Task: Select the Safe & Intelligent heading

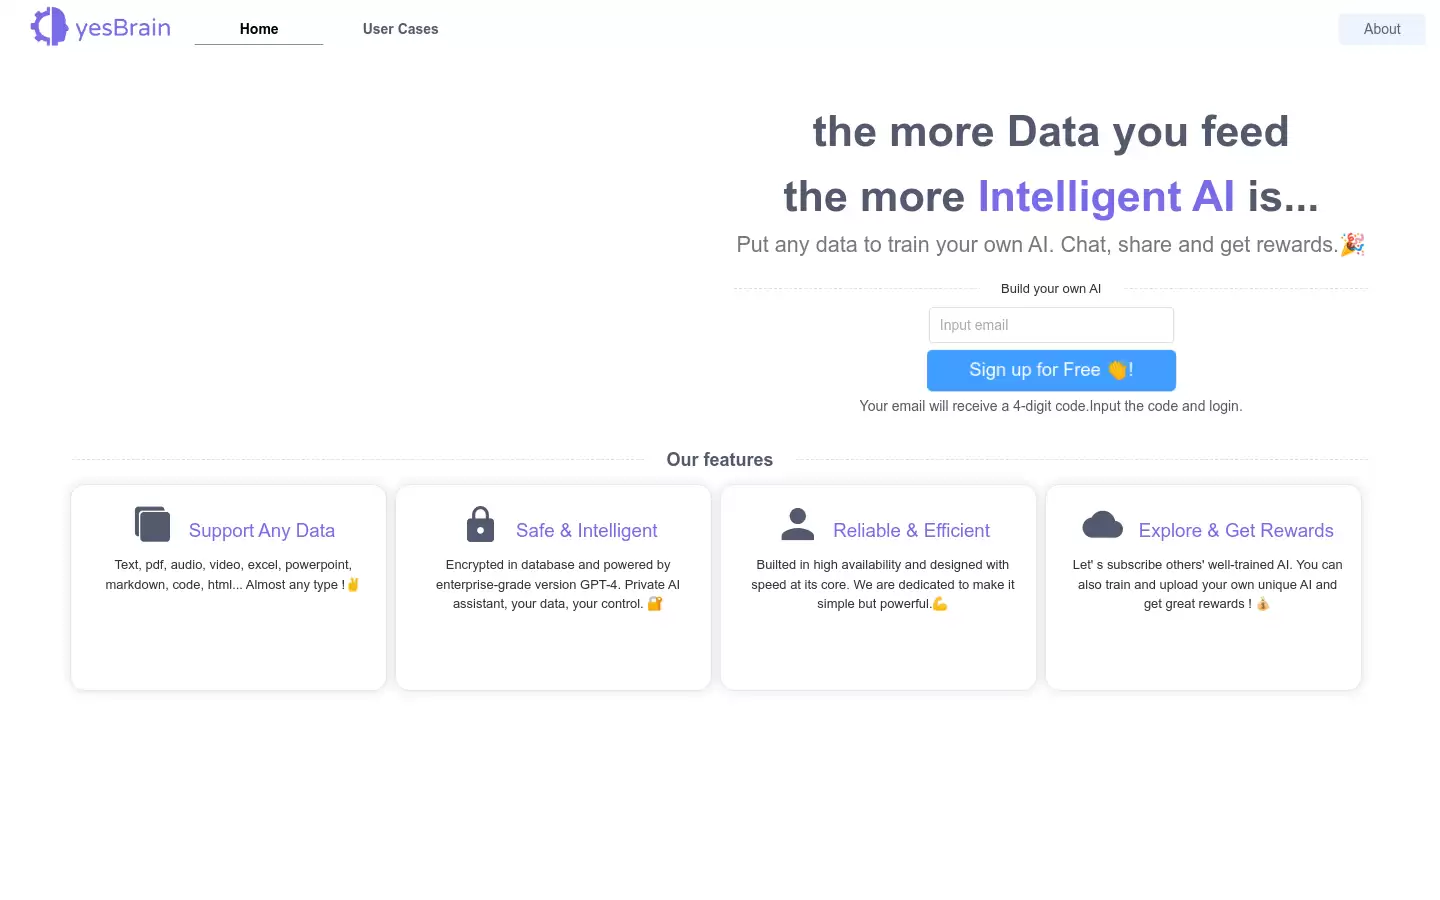Action: (x=587, y=531)
